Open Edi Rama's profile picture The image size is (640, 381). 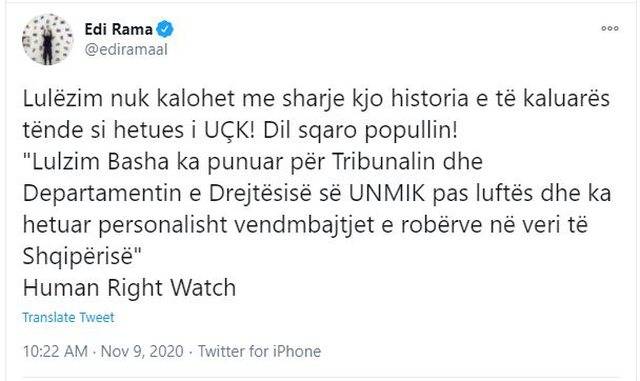(47, 40)
